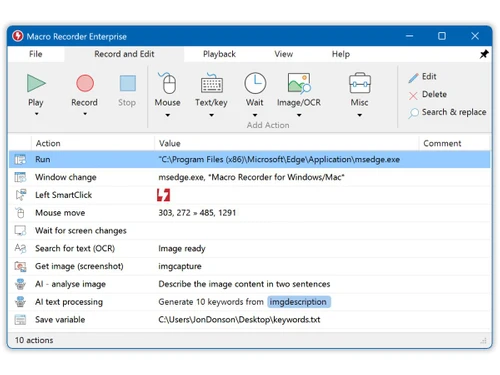Click the Text/key keyboard icon

tap(211, 83)
